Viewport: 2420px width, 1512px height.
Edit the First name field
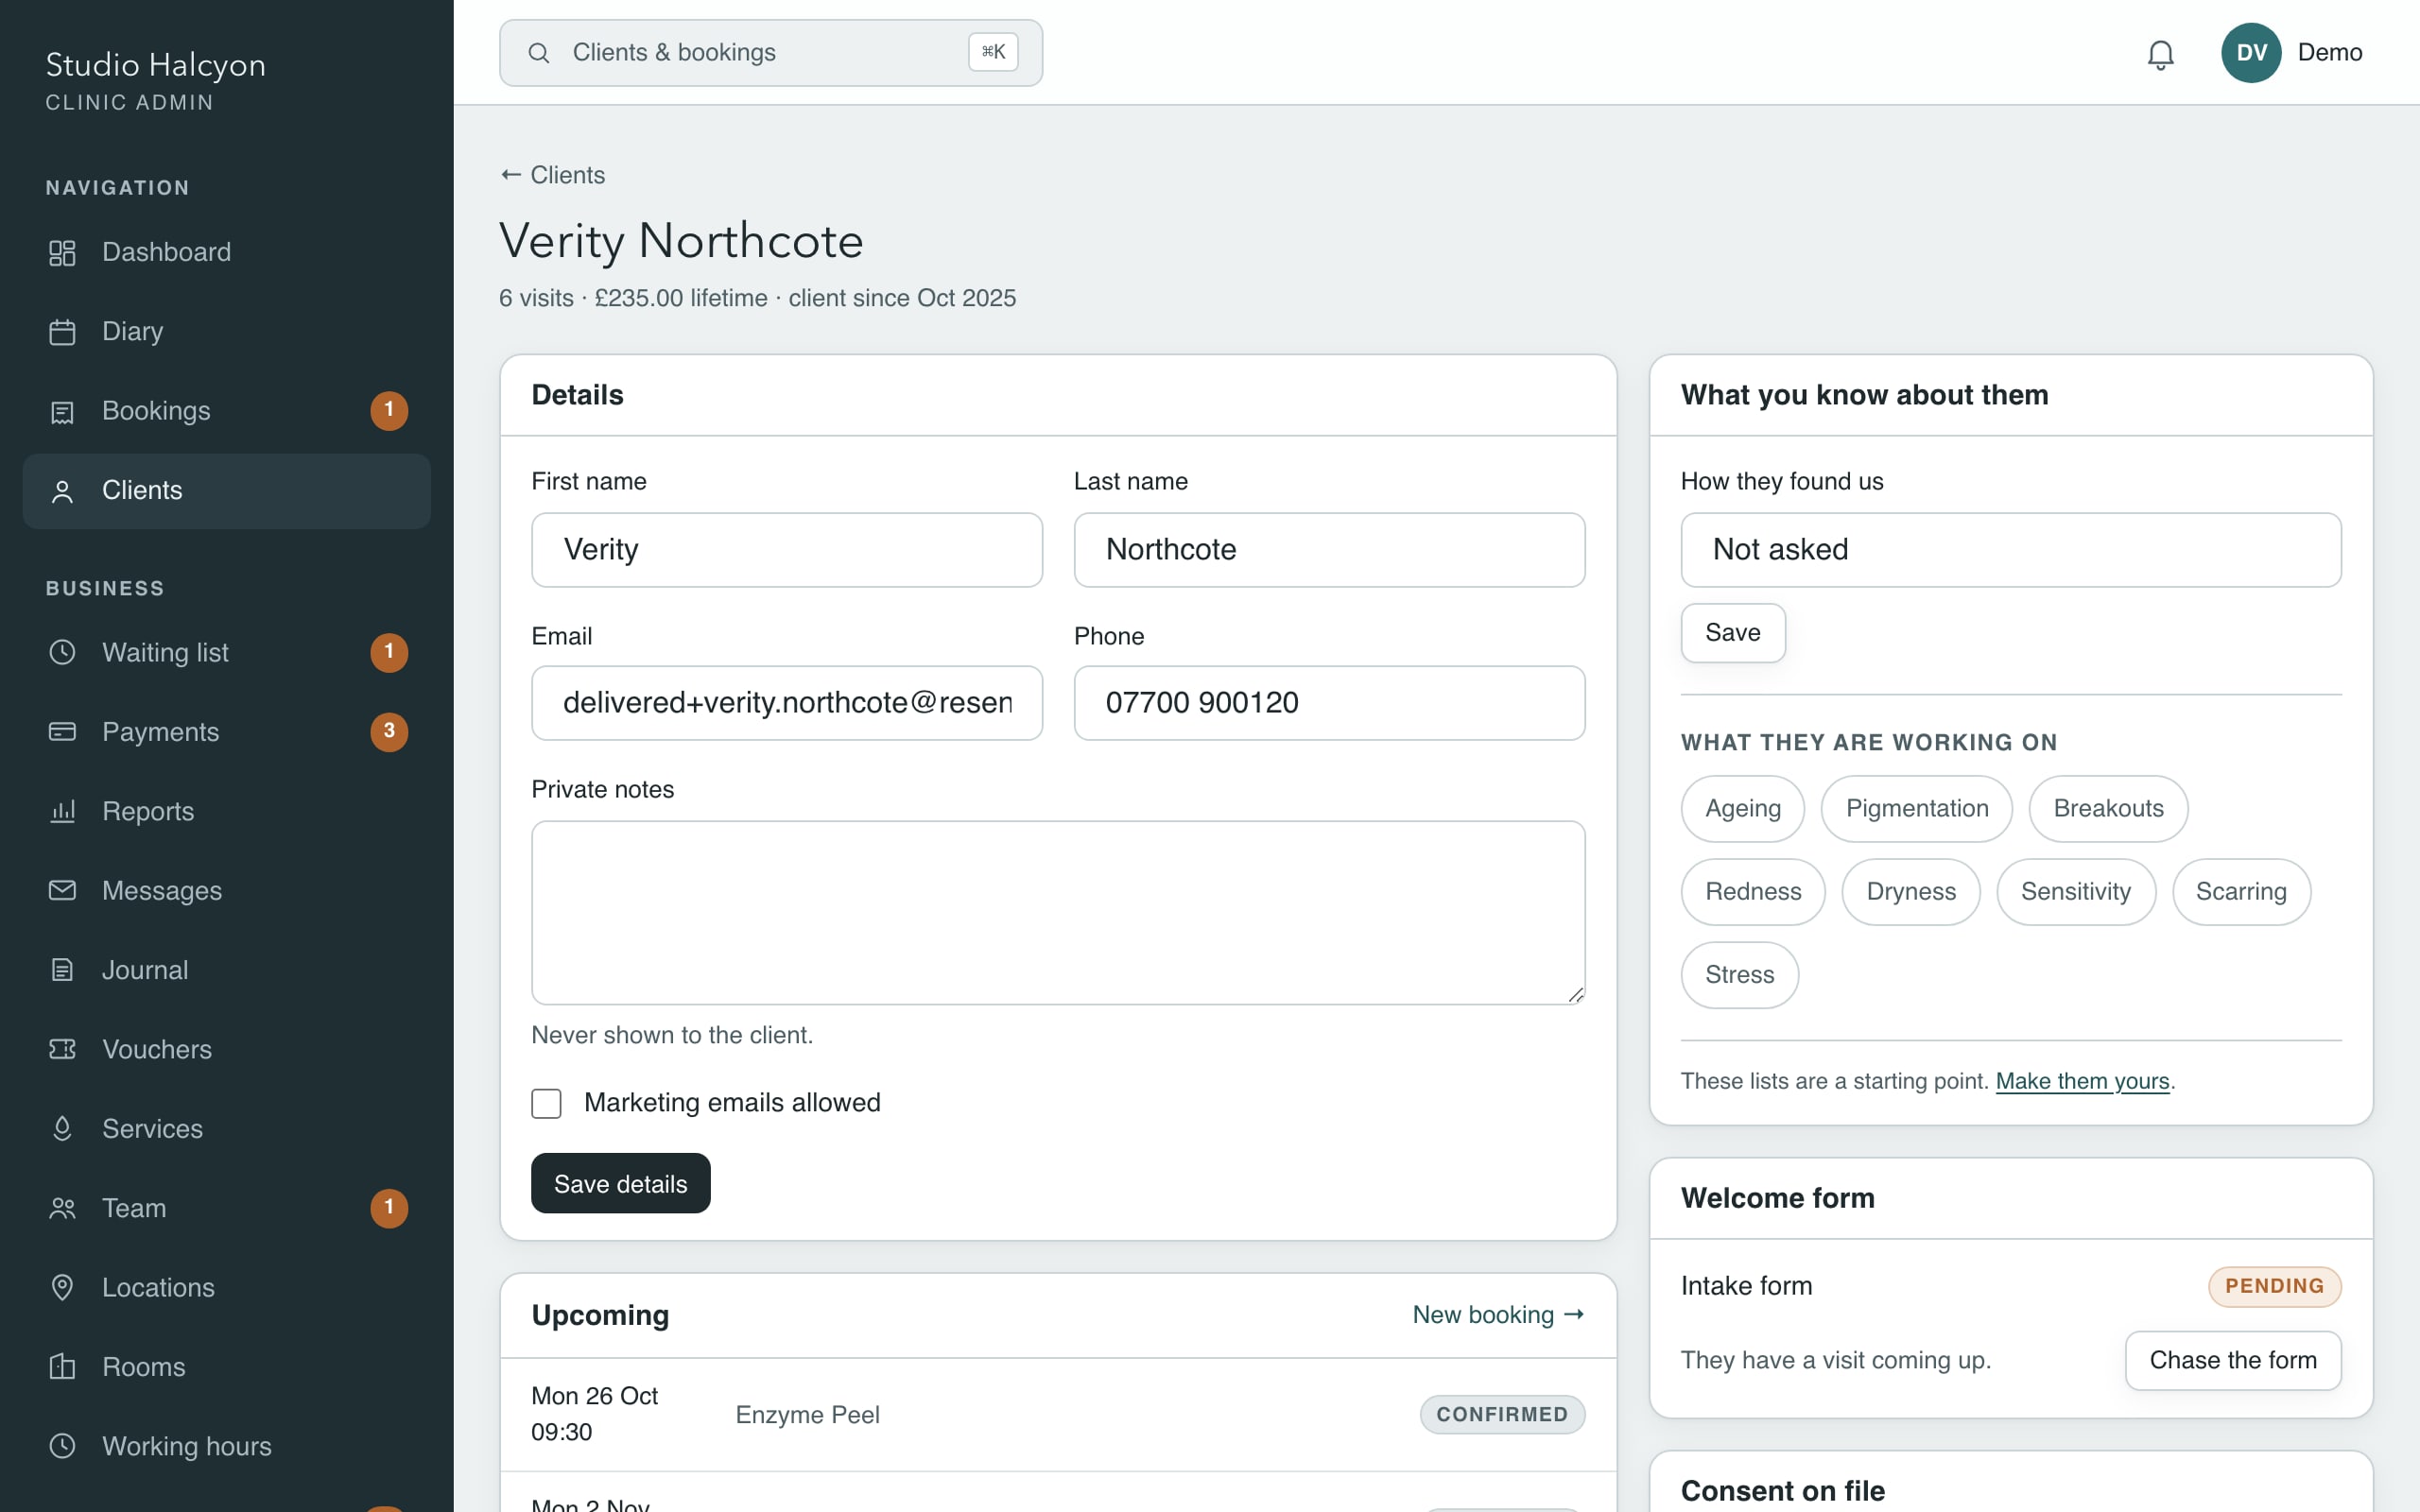pos(786,550)
